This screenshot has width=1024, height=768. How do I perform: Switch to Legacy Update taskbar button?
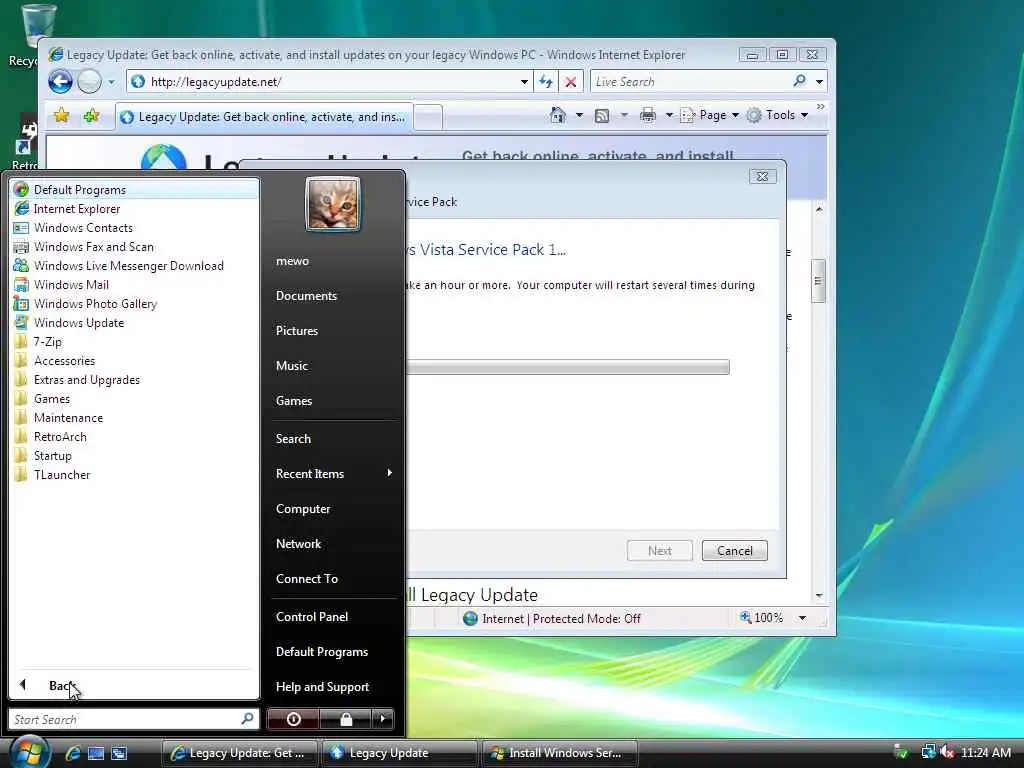tap(399, 753)
